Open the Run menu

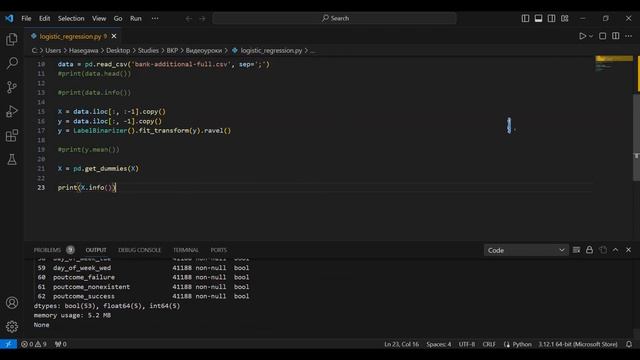point(136,18)
